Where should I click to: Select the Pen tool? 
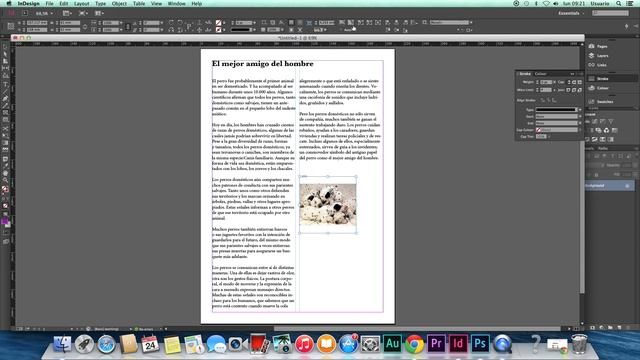tap(5, 99)
